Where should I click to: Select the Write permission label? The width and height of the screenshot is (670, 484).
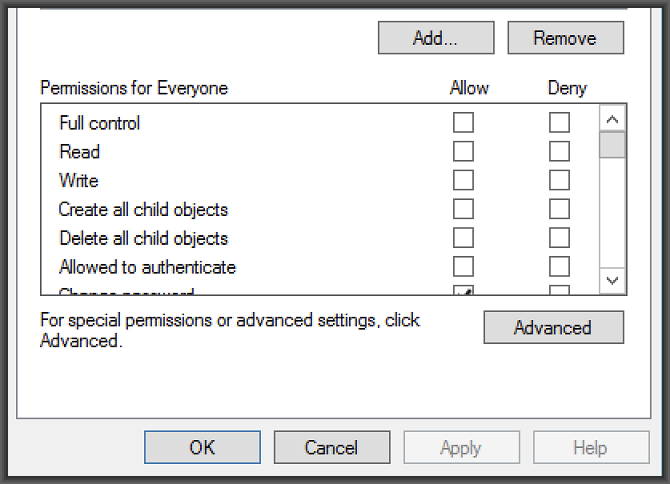tap(79, 180)
